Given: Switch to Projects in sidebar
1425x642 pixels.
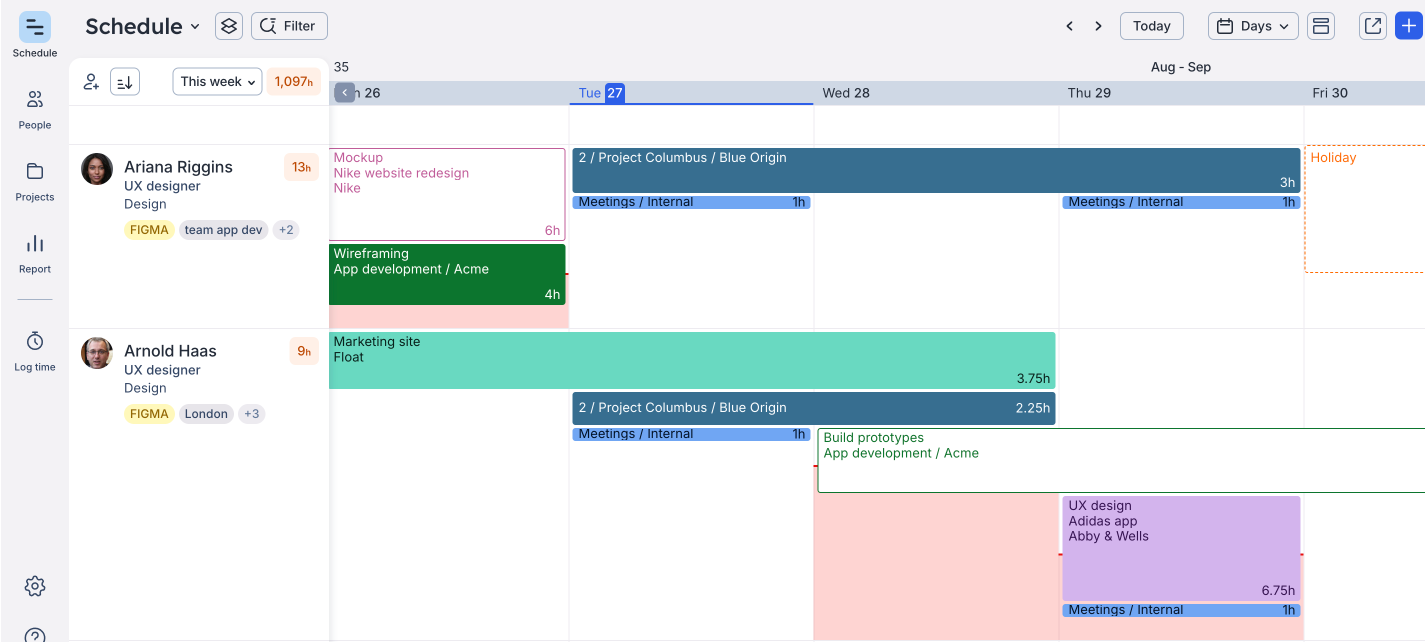Looking at the screenshot, I should click(x=35, y=181).
